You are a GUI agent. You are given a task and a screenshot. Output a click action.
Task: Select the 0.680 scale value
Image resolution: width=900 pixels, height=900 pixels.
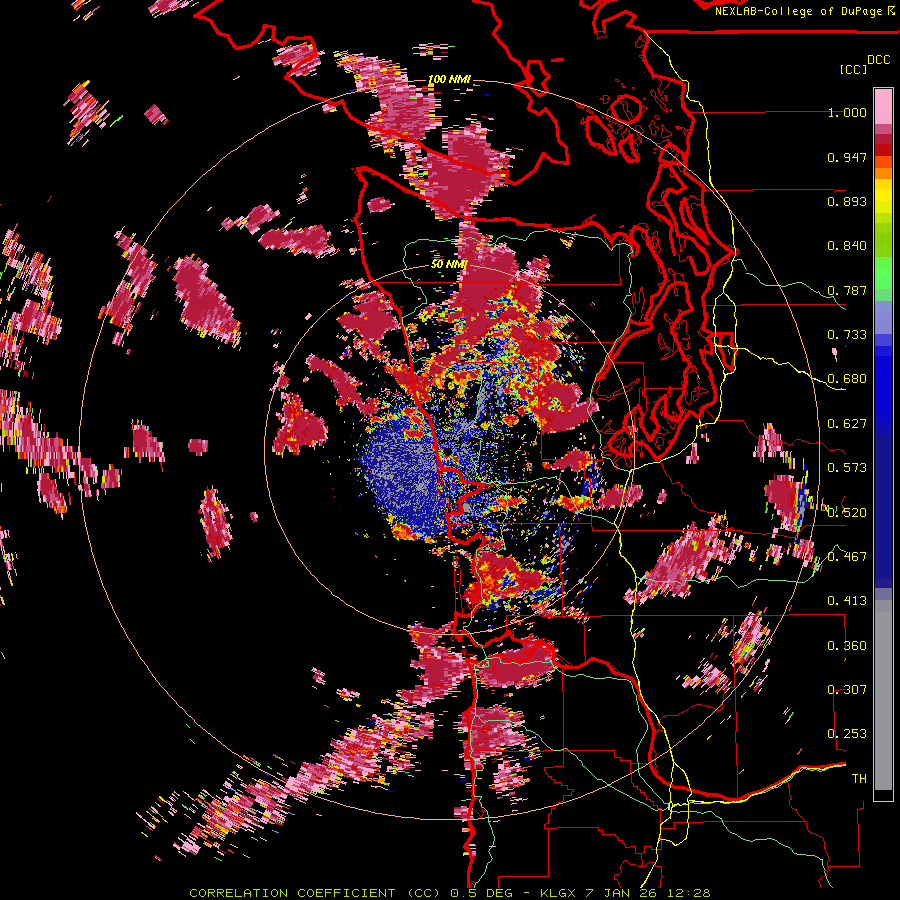coord(847,379)
